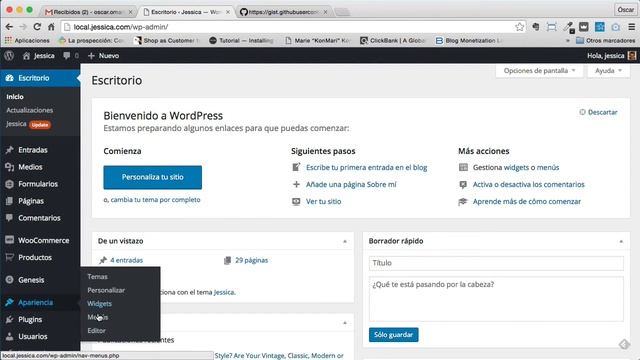
Task: Open Hola, jessica account menu
Action: click(x=611, y=56)
